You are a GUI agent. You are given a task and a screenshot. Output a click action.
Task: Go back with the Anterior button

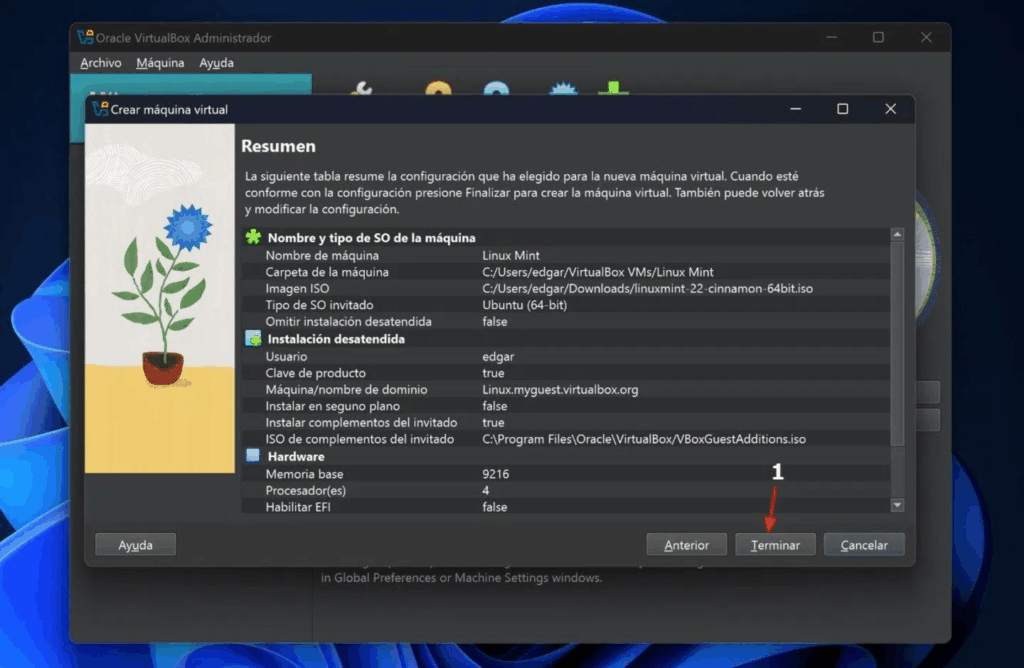[686, 545]
